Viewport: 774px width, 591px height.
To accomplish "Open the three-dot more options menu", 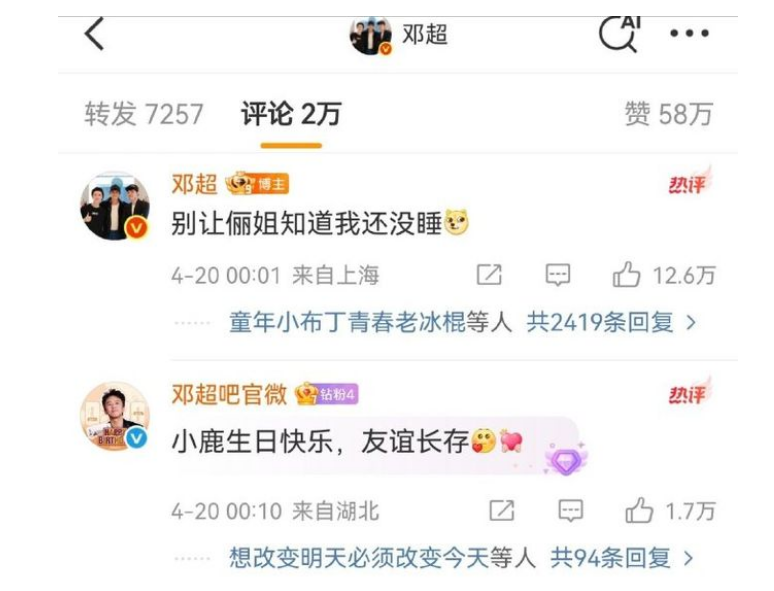I will 689,34.
